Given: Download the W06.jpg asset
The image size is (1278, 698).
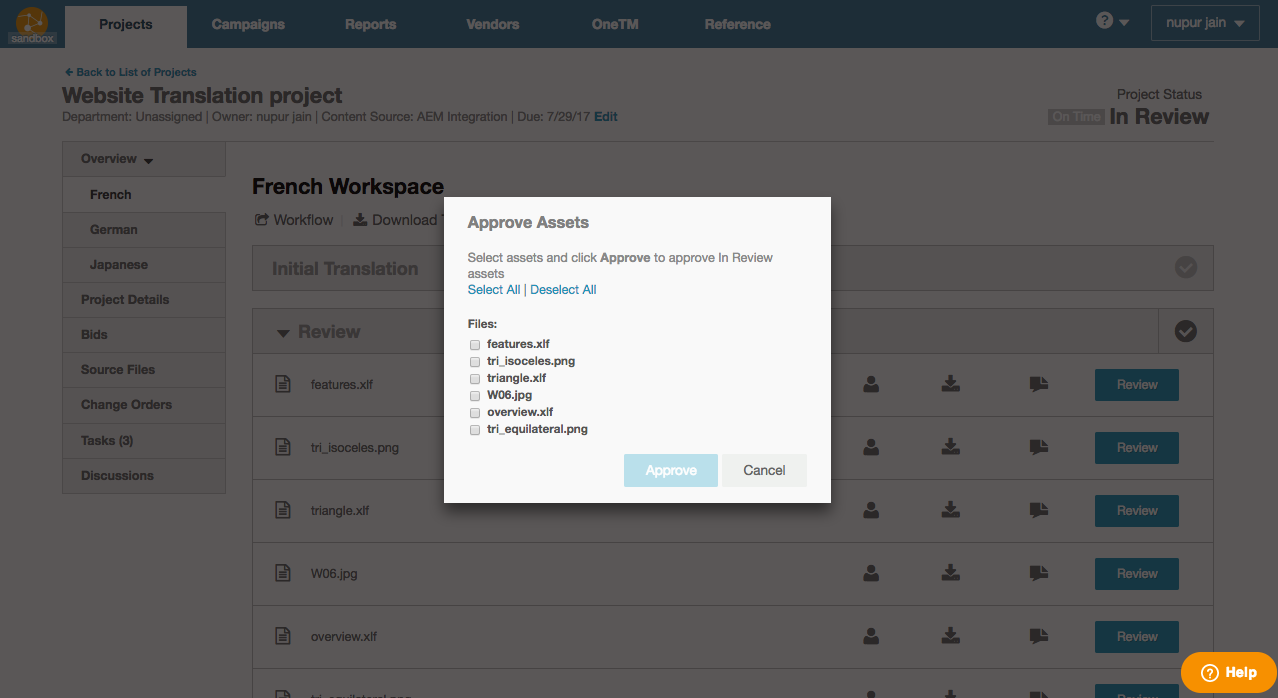Looking at the screenshot, I should pos(950,573).
